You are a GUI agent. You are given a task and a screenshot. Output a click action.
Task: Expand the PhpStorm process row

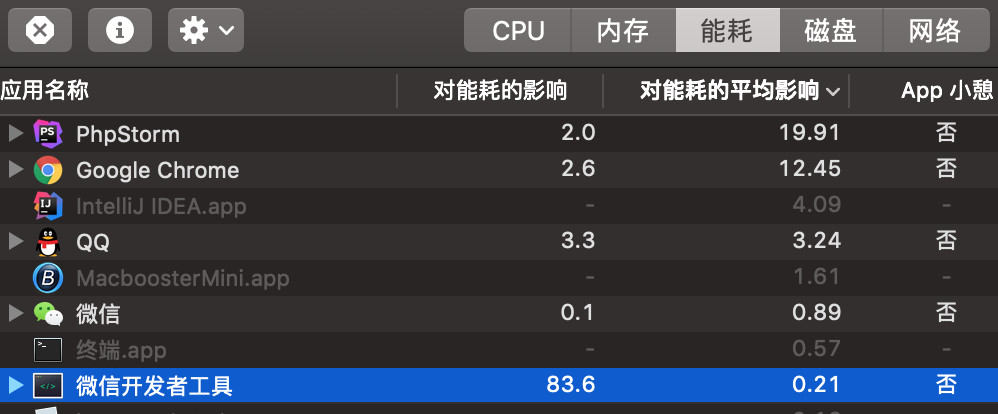[x=16, y=134]
